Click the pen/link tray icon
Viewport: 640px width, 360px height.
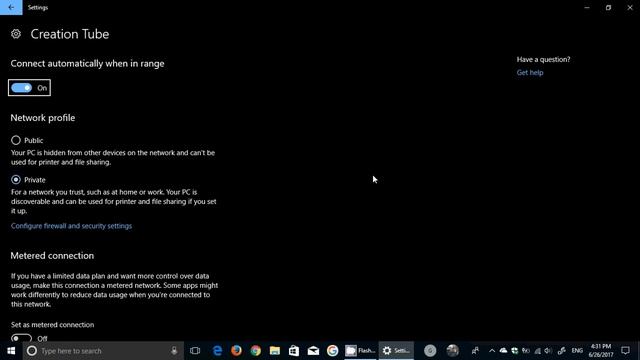click(x=562, y=351)
